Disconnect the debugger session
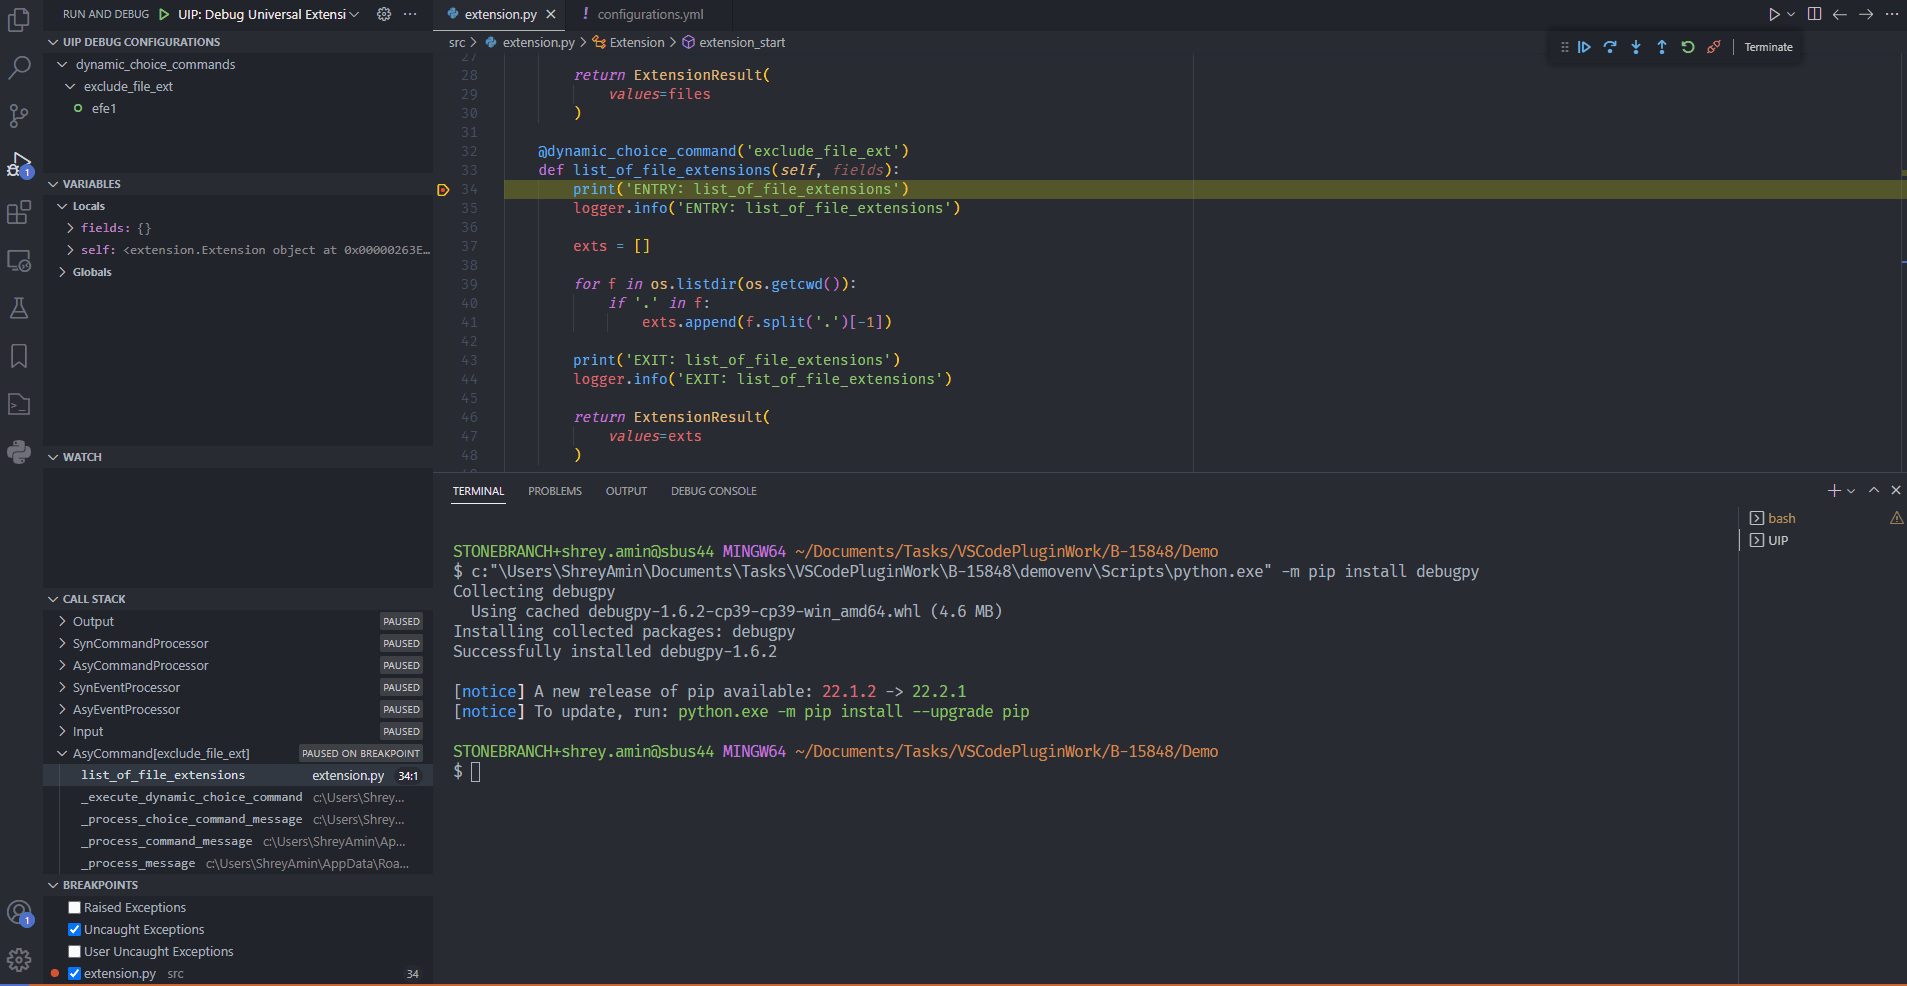The height and width of the screenshot is (986, 1907). [1714, 47]
